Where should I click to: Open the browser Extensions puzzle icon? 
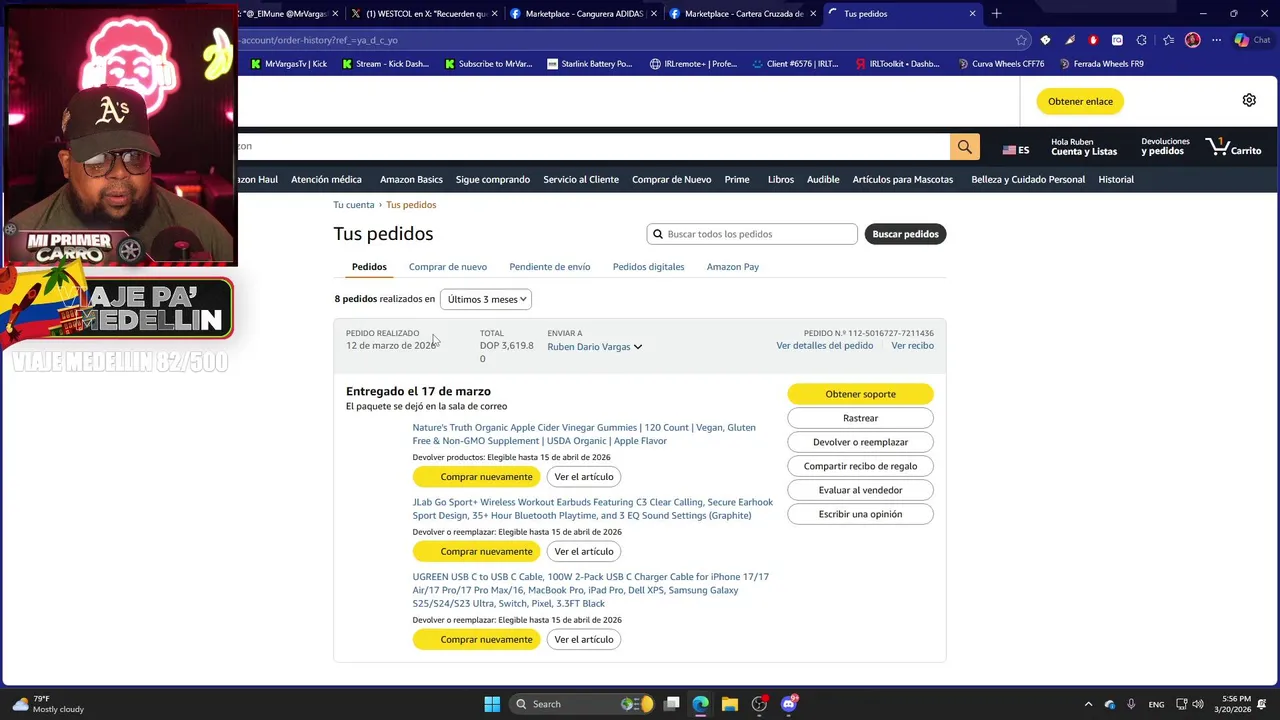tap(1142, 40)
